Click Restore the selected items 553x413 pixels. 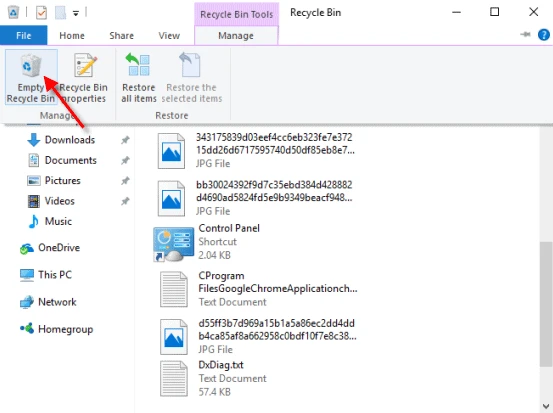(x=192, y=77)
